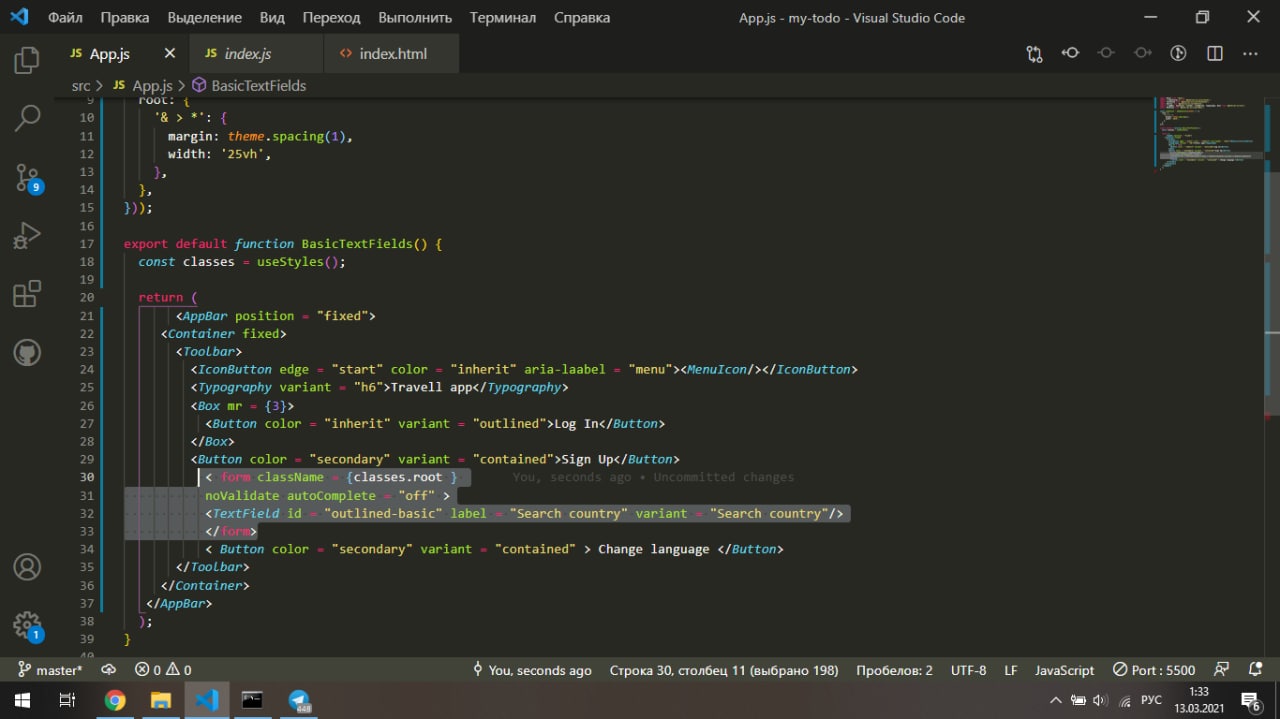Change indentation via Пробелов: 2
Image resolution: width=1280 pixels, height=719 pixels.
tap(894, 670)
